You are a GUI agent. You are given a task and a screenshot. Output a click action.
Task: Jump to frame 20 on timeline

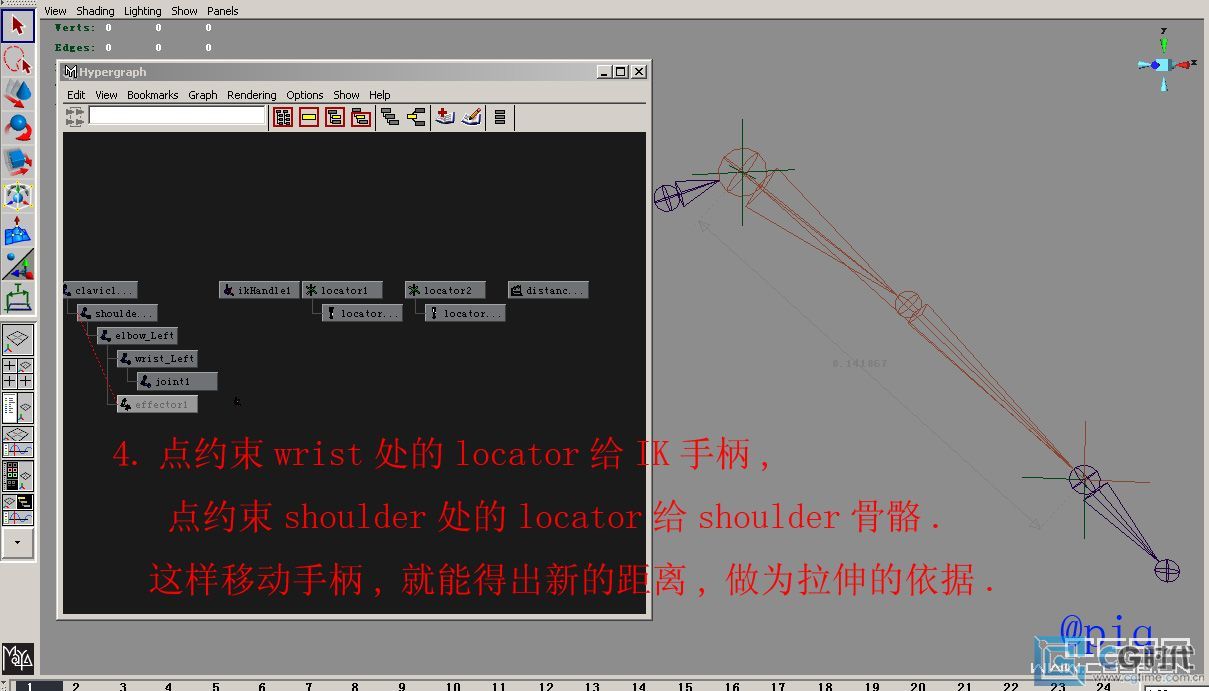(917, 687)
